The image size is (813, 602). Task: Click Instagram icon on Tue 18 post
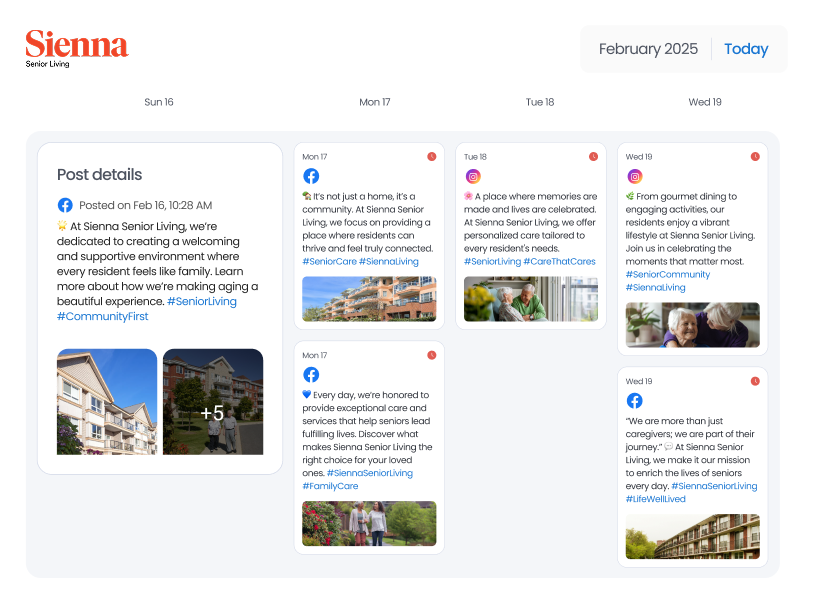[x=473, y=176]
